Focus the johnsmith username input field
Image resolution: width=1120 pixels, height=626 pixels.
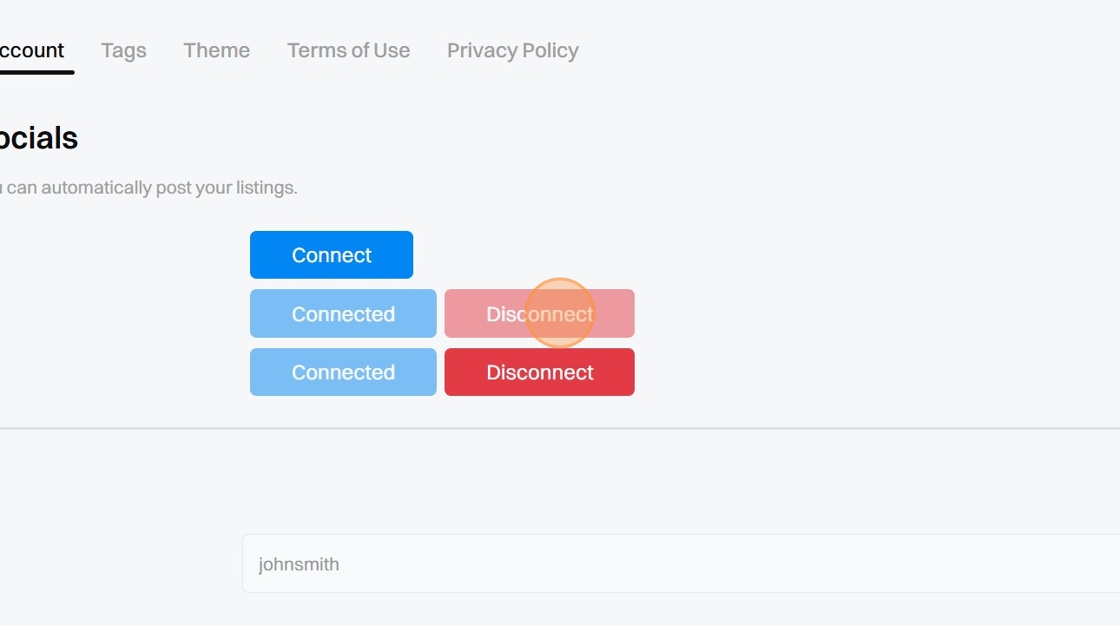[680, 564]
